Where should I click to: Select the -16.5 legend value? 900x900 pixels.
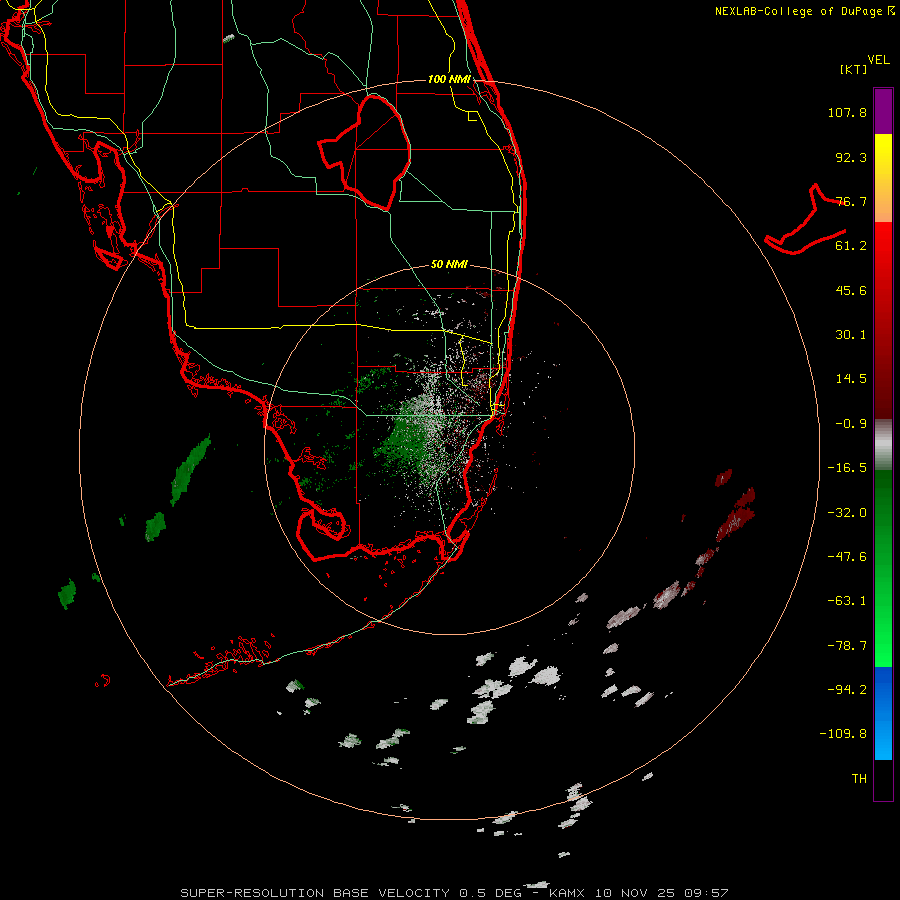click(847, 468)
